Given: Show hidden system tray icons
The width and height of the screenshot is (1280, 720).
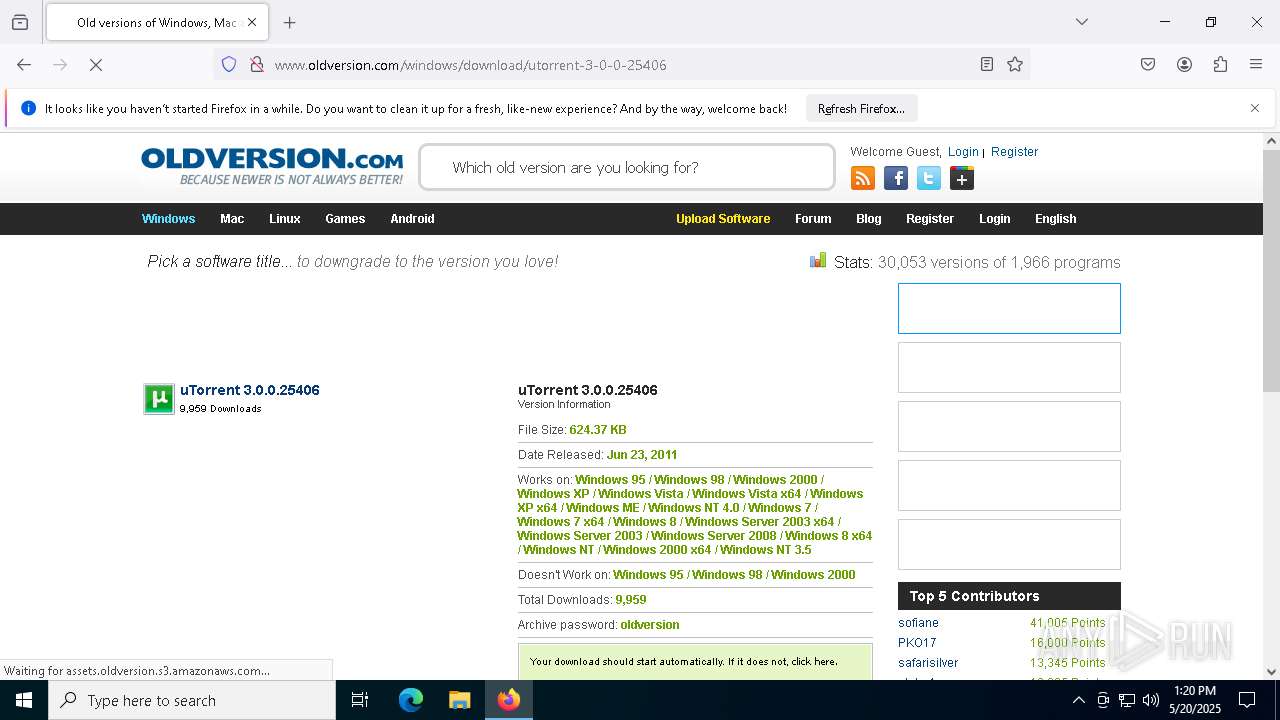Looking at the screenshot, I should coord(1078,700).
